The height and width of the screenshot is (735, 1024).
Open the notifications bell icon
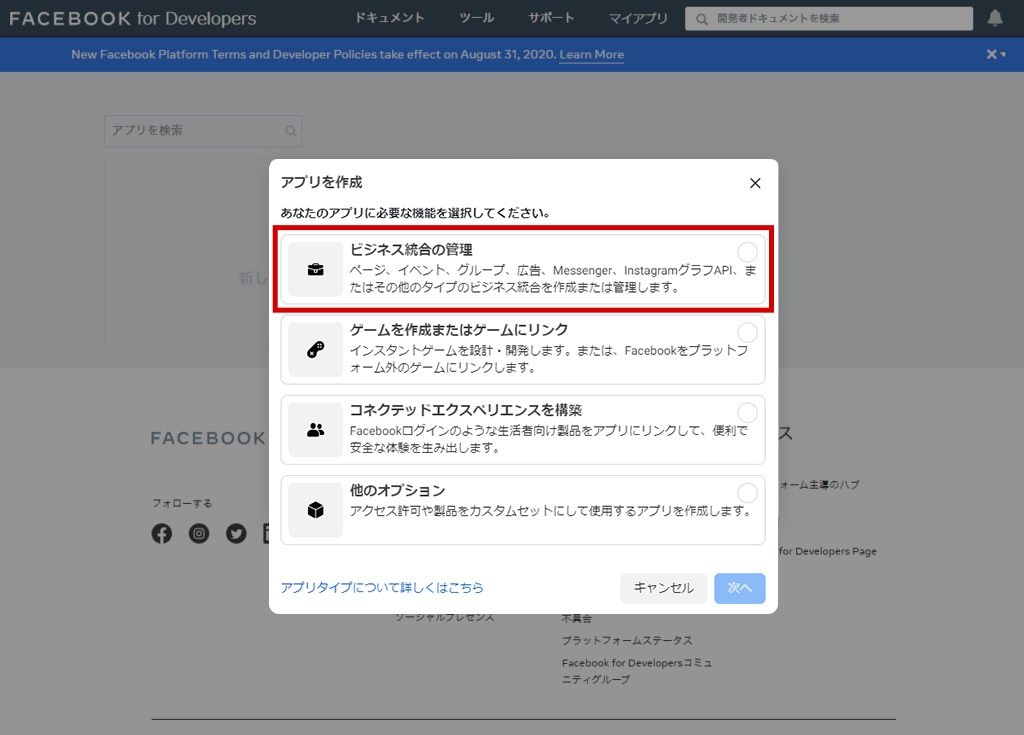click(995, 18)
